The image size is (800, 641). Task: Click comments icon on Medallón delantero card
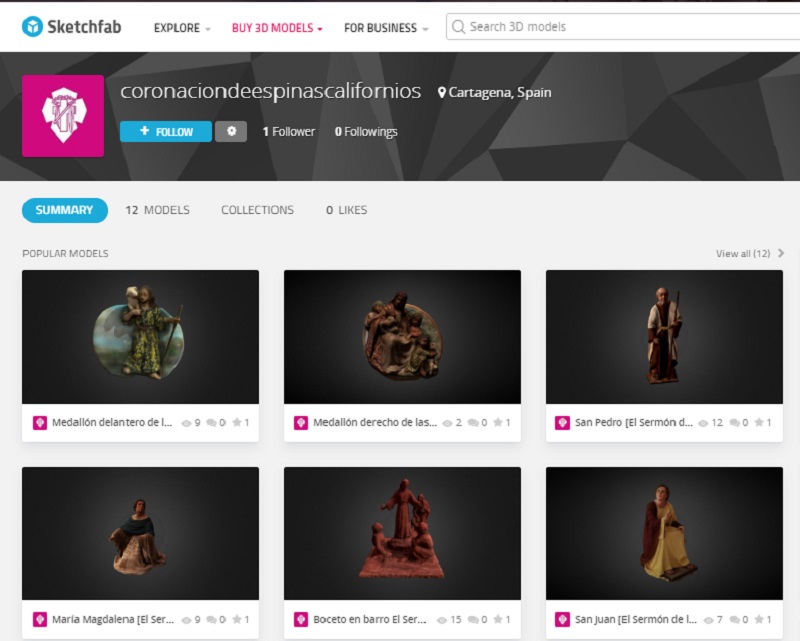click(211, 423)
